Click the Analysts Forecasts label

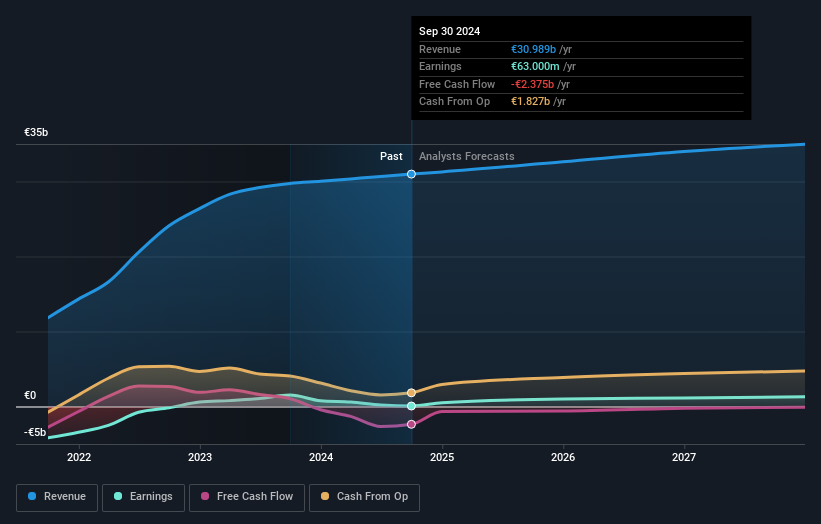[467, 156]
